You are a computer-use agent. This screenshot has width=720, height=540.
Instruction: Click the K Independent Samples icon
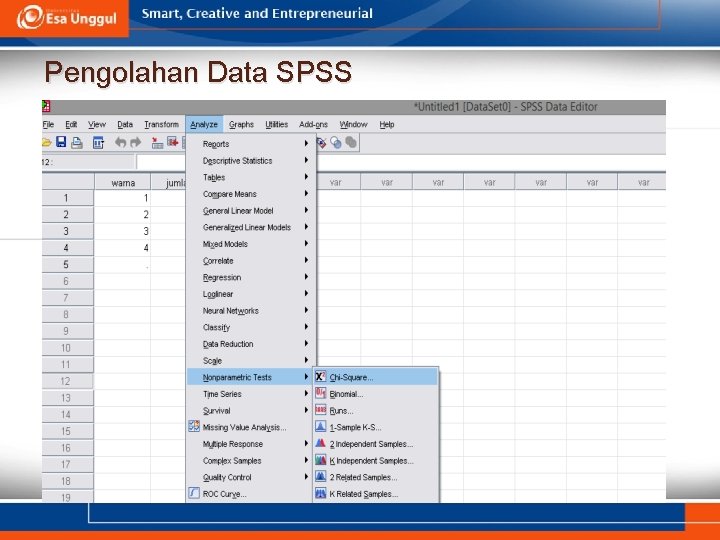point(321,460)
